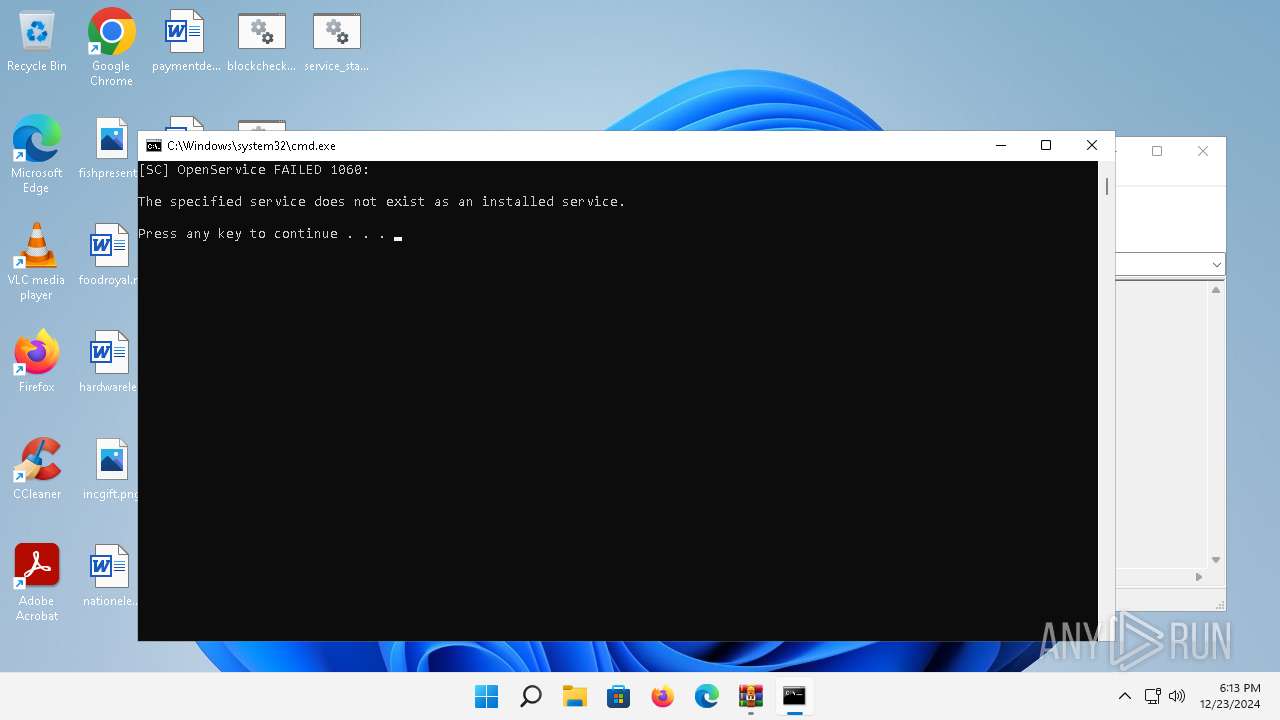Image resolution: width=1280 pixels, height=720 pixels.
Task: Open the Windows Start menu
Action: [x=486, y=696]
